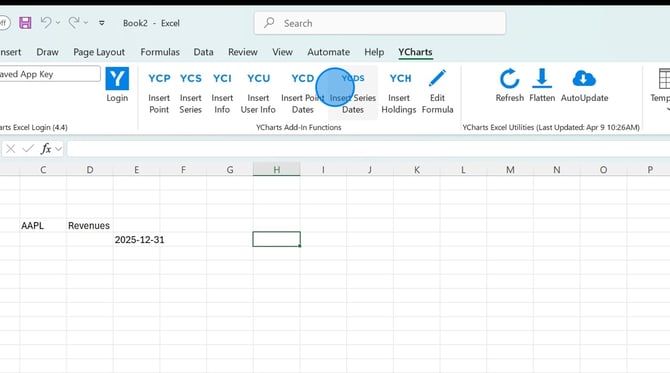
Task: Cancel entry with the X formula-bar icon
Action: tap(11, 149)
